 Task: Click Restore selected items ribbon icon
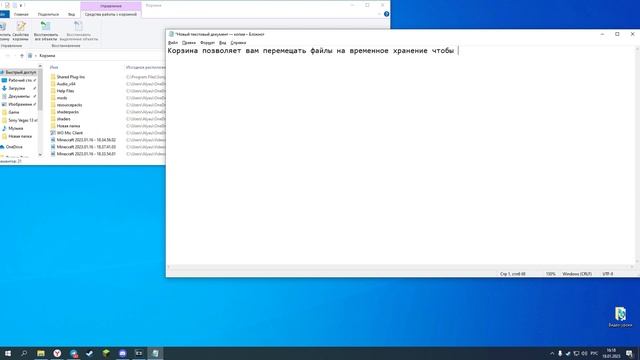(78, 31)
